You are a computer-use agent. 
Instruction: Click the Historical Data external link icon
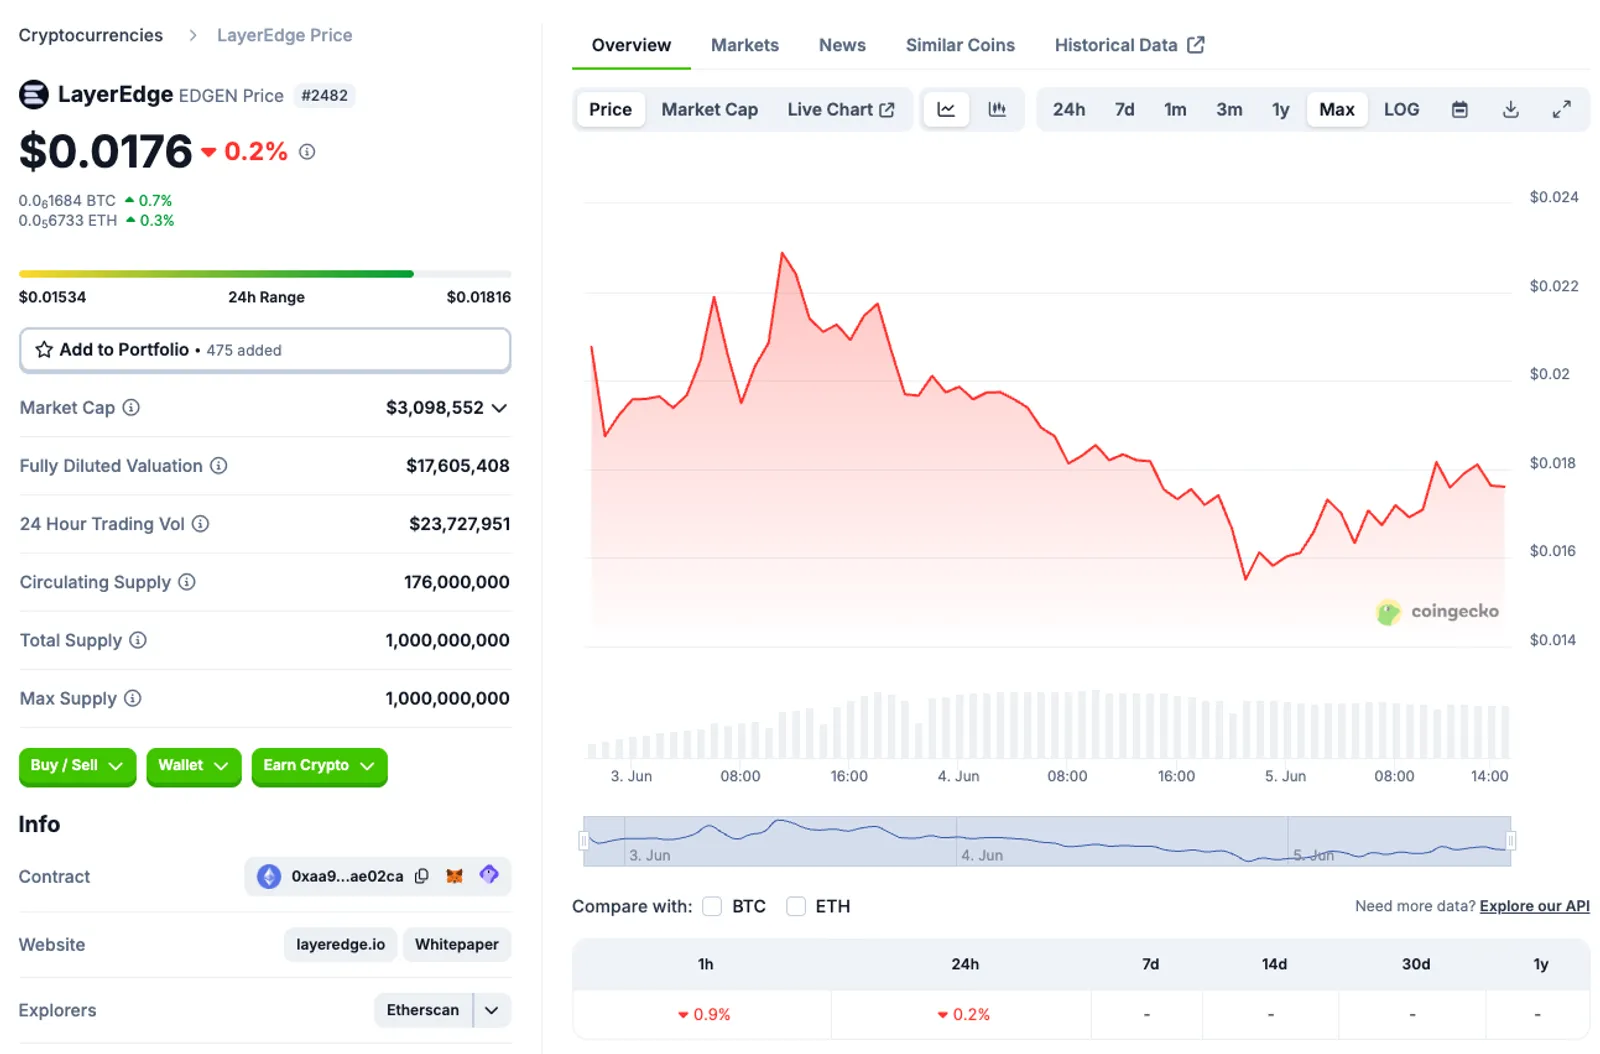(1196, 45)
